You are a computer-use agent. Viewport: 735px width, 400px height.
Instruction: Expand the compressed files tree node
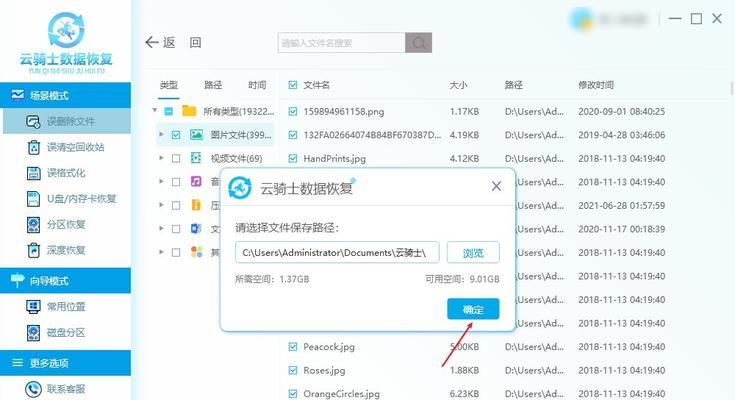(x=161, y=205)
